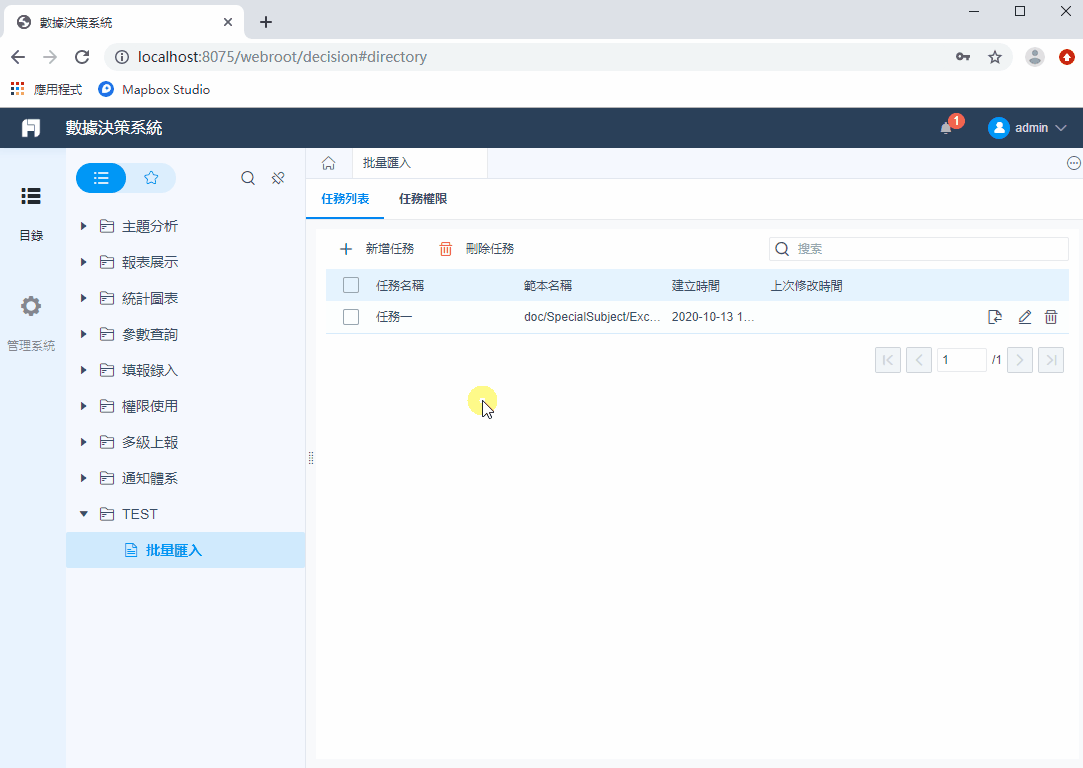Switch to favorites with the star toggle

click(x=151, y=177)
